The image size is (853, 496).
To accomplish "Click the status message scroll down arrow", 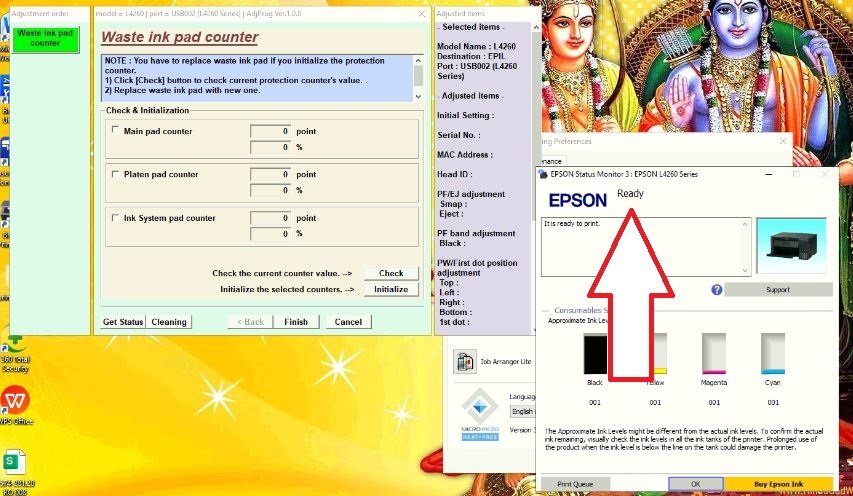I will coord(745,270).
